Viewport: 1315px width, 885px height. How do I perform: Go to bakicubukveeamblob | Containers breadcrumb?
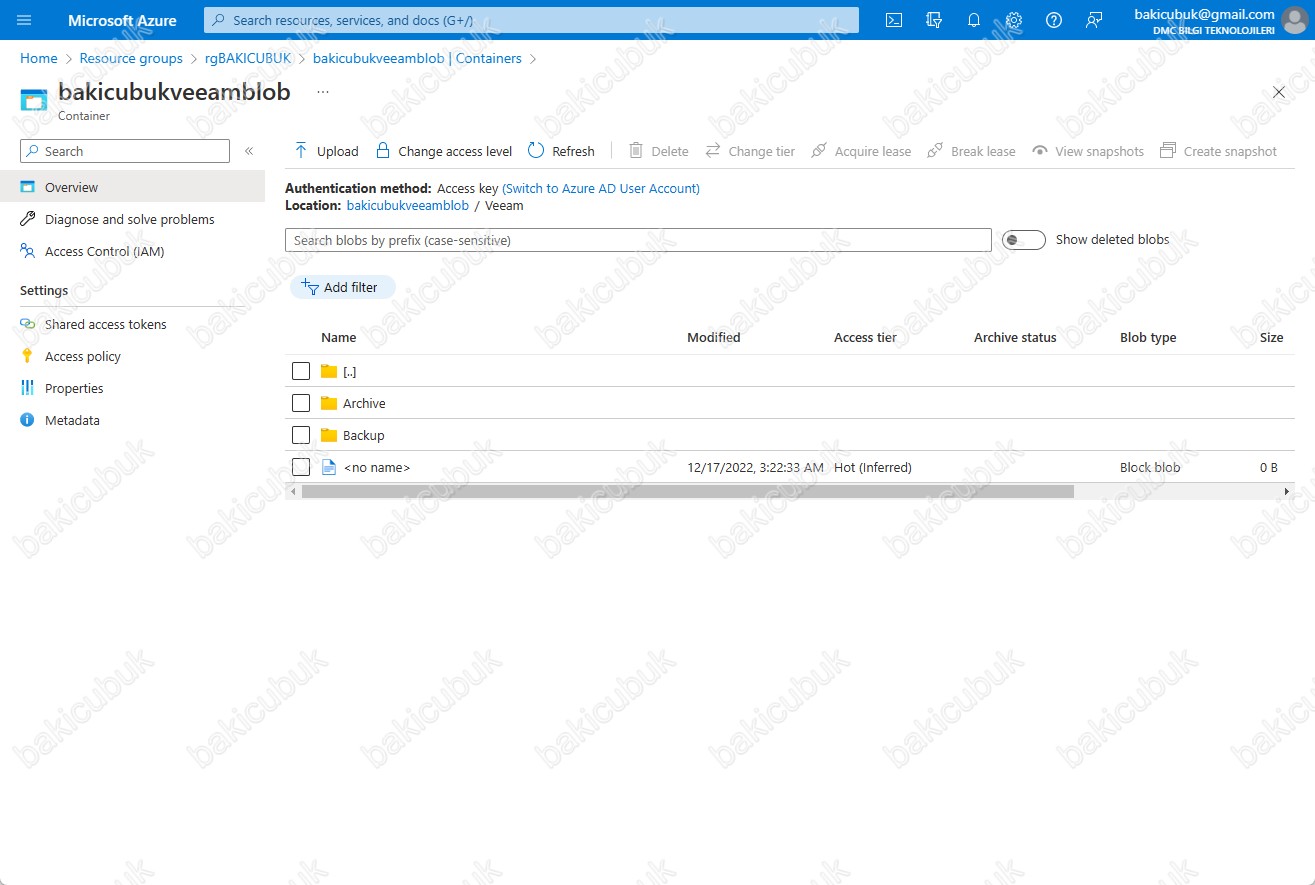(x=417, y=58)
